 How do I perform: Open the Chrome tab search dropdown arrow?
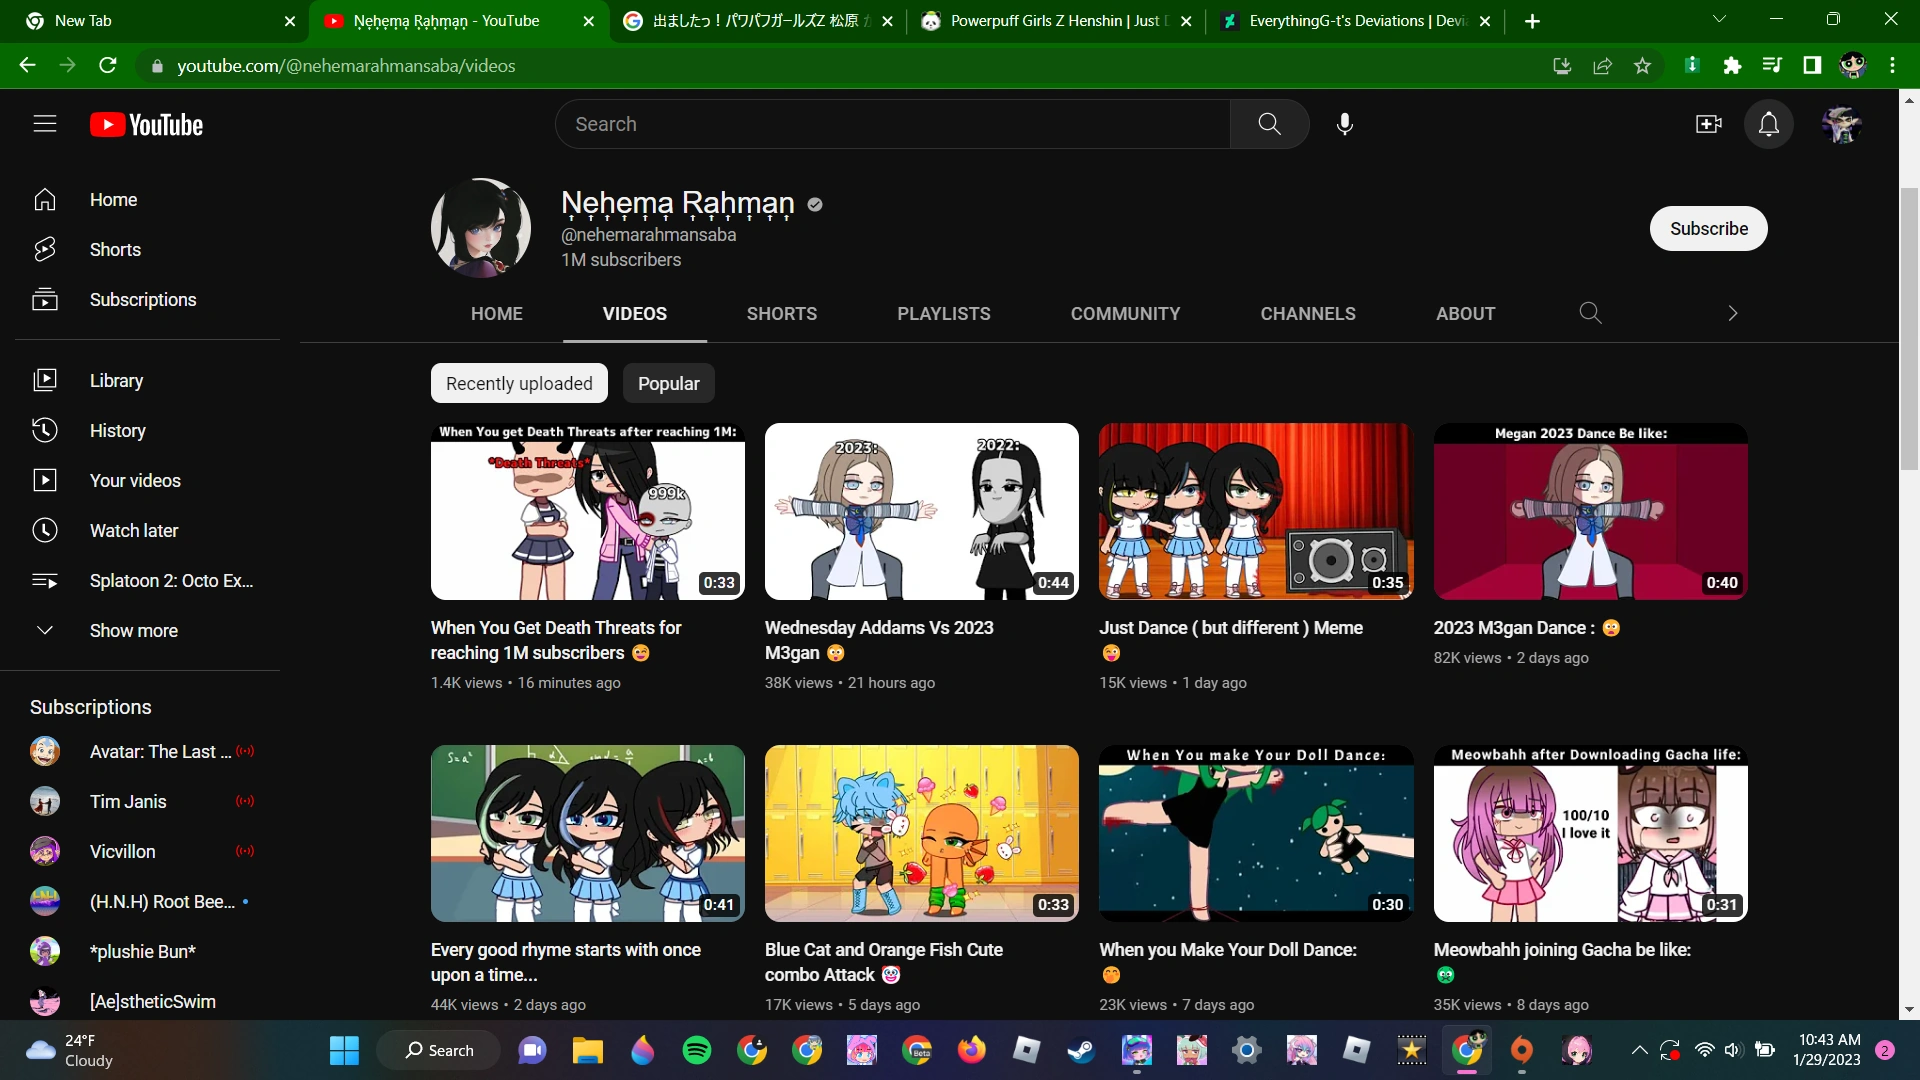1719,20
